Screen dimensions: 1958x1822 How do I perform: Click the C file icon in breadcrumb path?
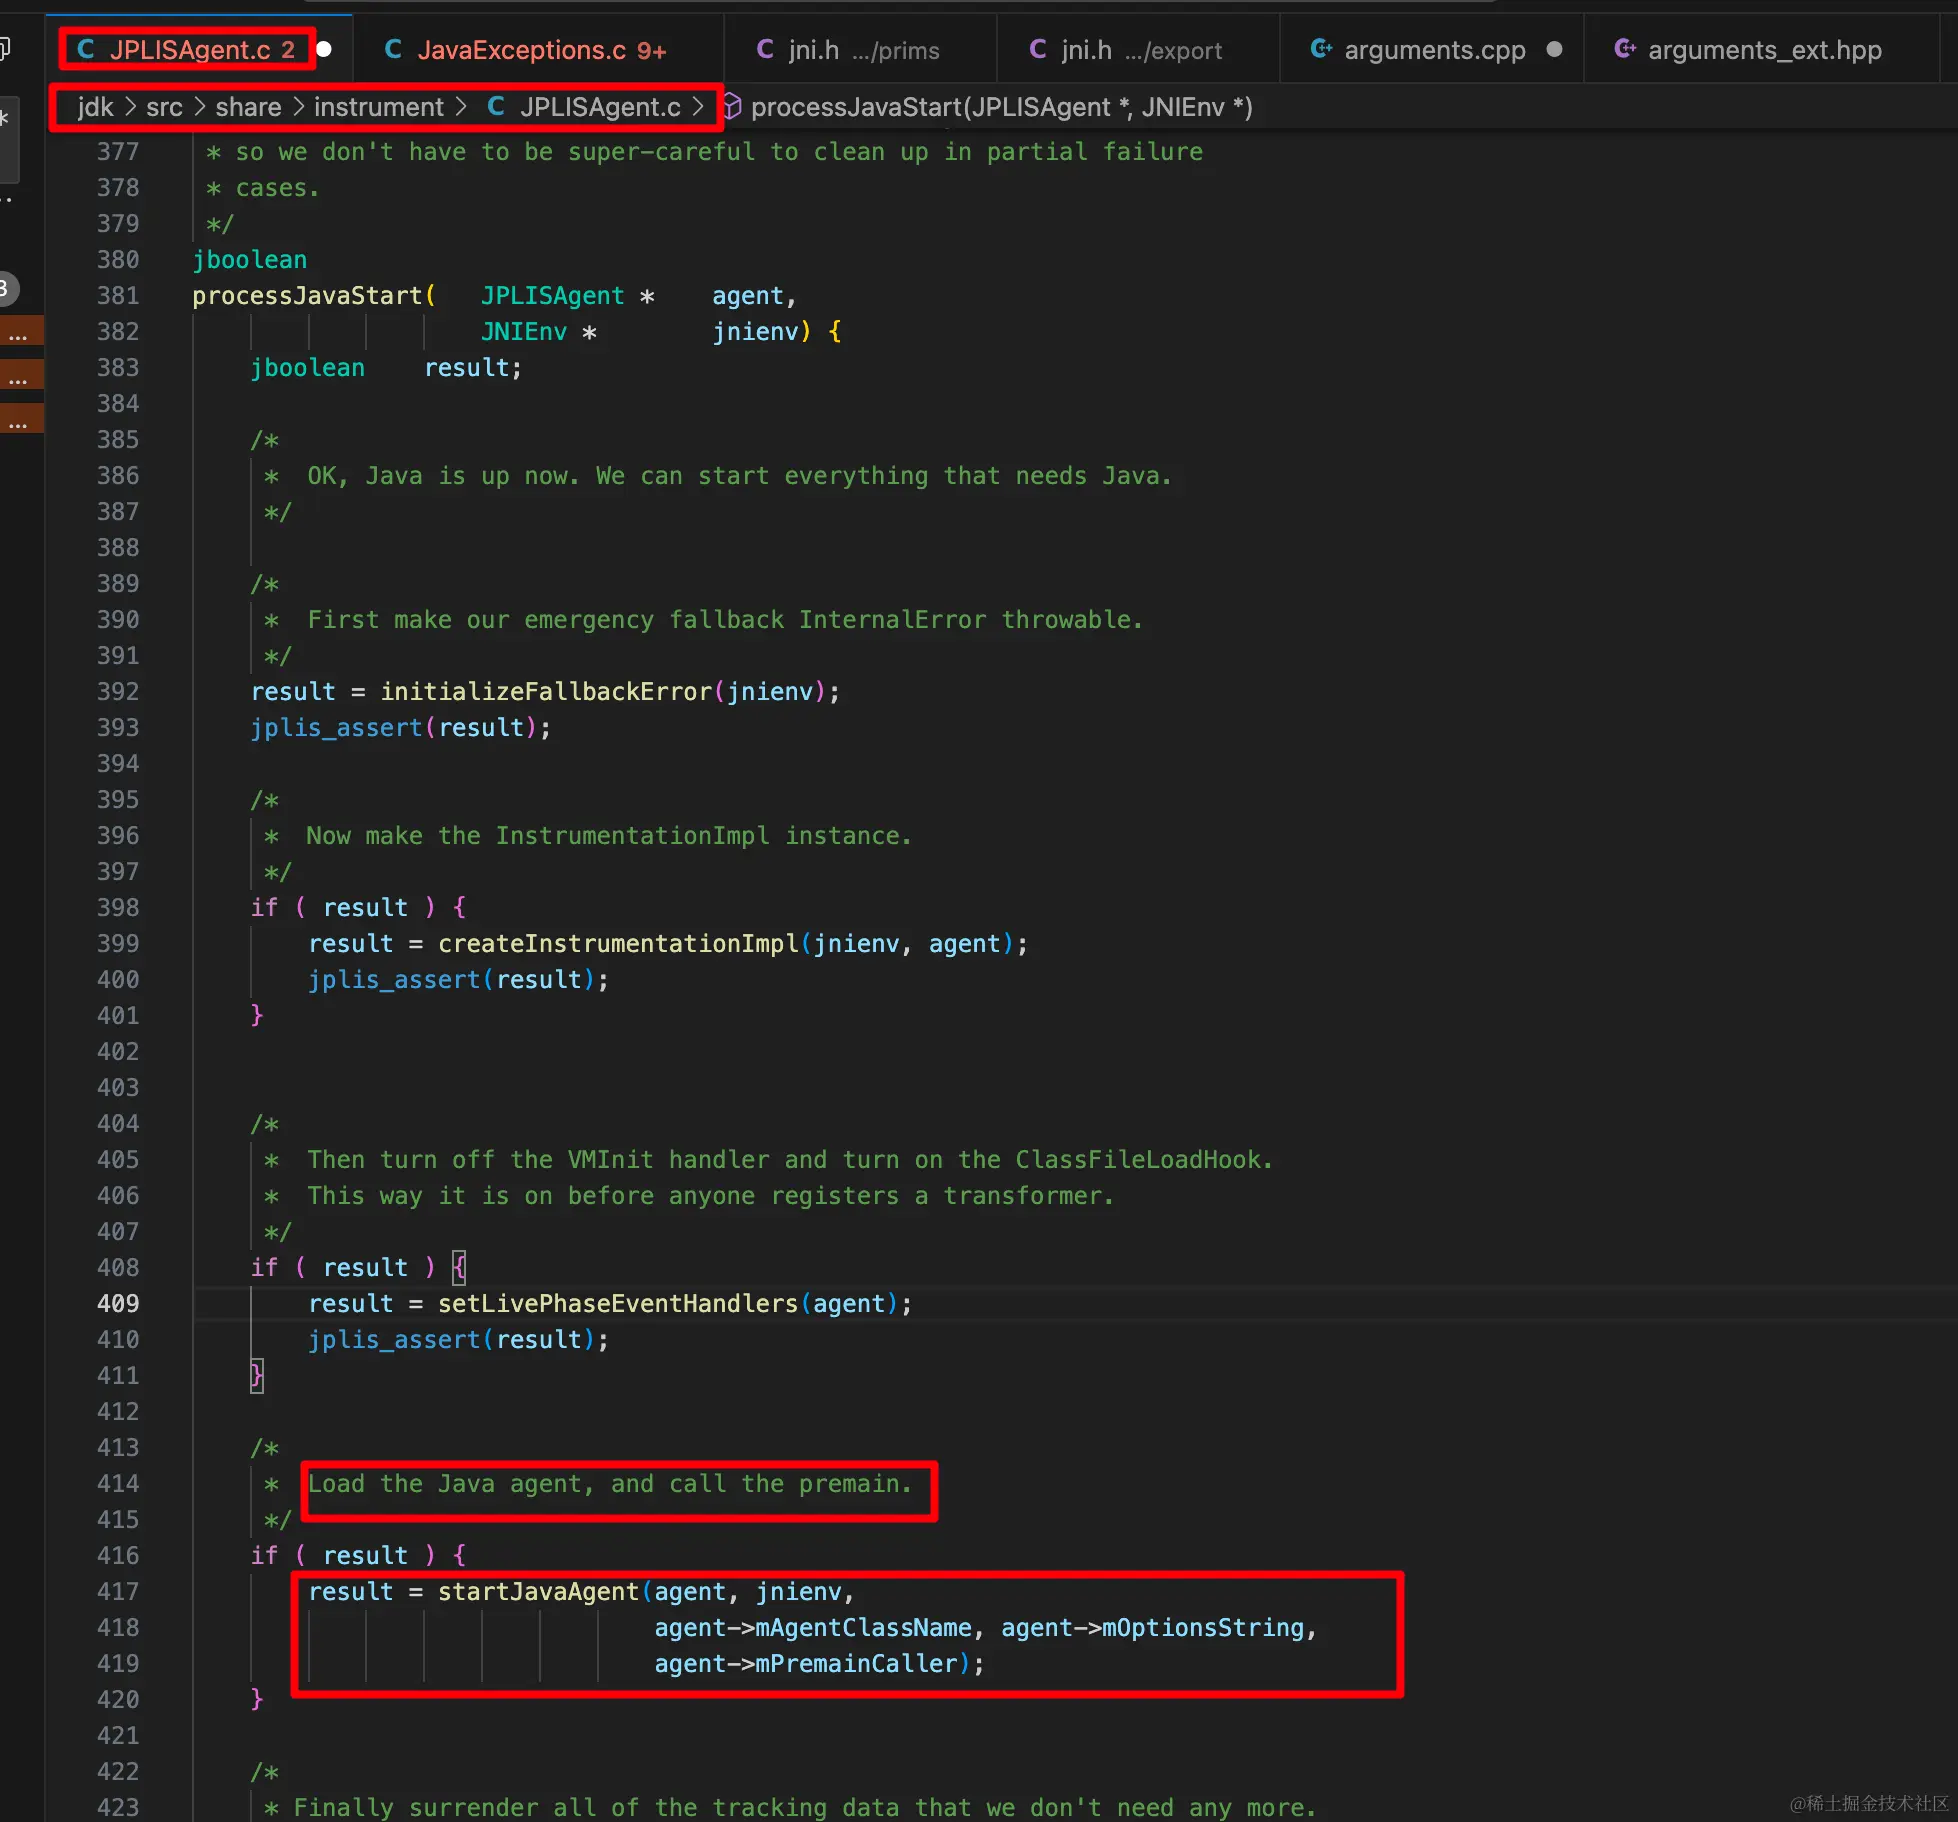coord(496,107)
